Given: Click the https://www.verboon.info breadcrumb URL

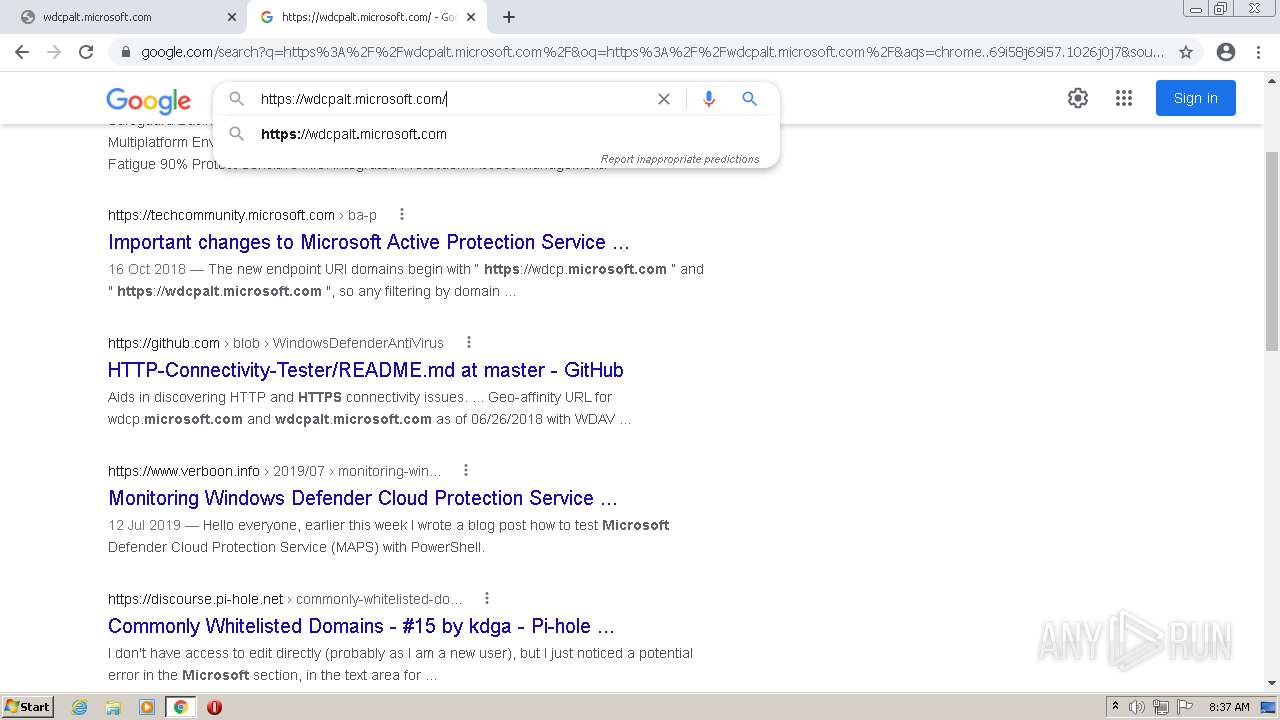Looking at the screenshot, I should [184, 471].
